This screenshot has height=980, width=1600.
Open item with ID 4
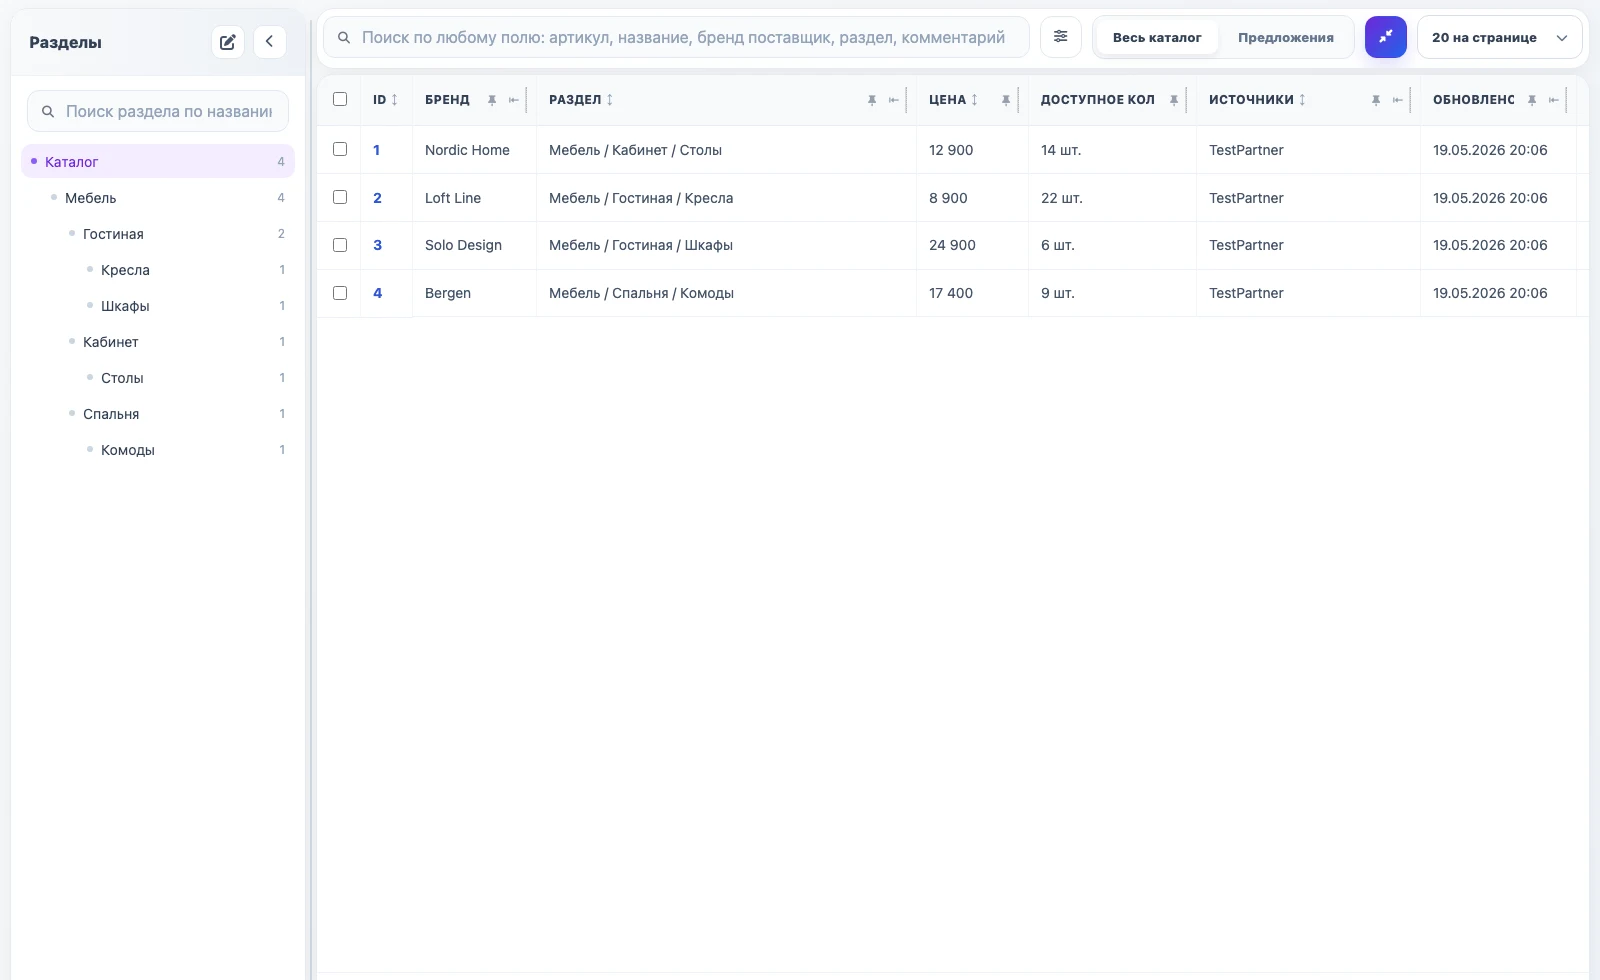pyautogui.click(x=377, y=293)
